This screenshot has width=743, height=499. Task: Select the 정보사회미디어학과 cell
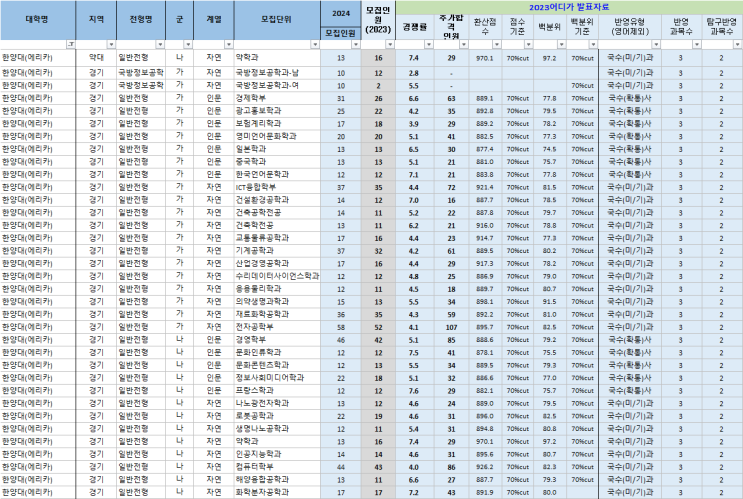point(277,378)
